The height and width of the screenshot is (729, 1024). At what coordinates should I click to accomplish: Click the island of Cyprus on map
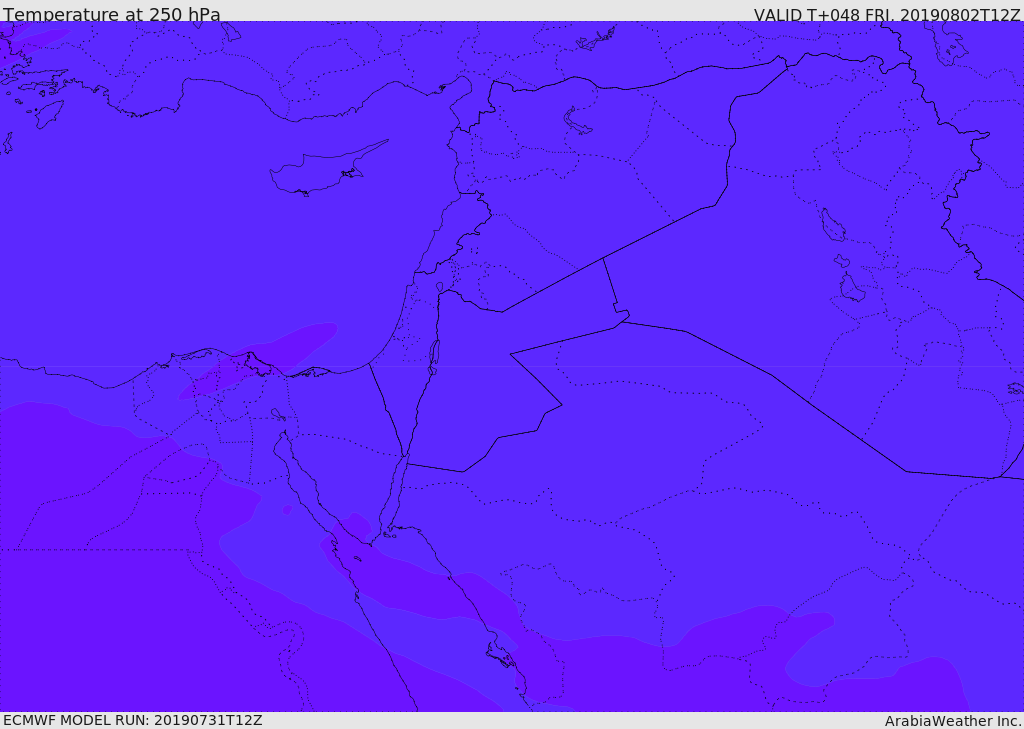pyautogui.click(x=328, y=169)
